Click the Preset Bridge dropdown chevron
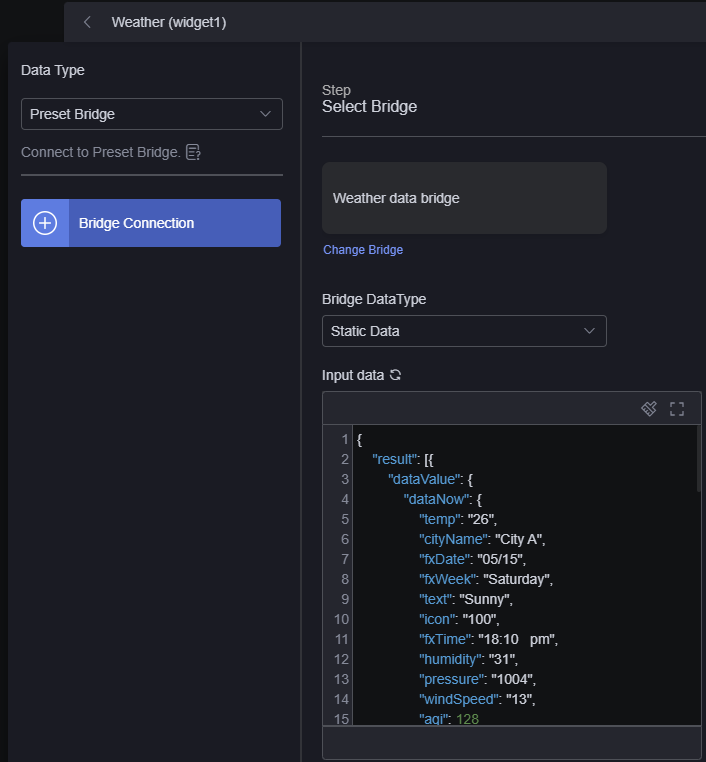706x762 pixels. (265, 114)
